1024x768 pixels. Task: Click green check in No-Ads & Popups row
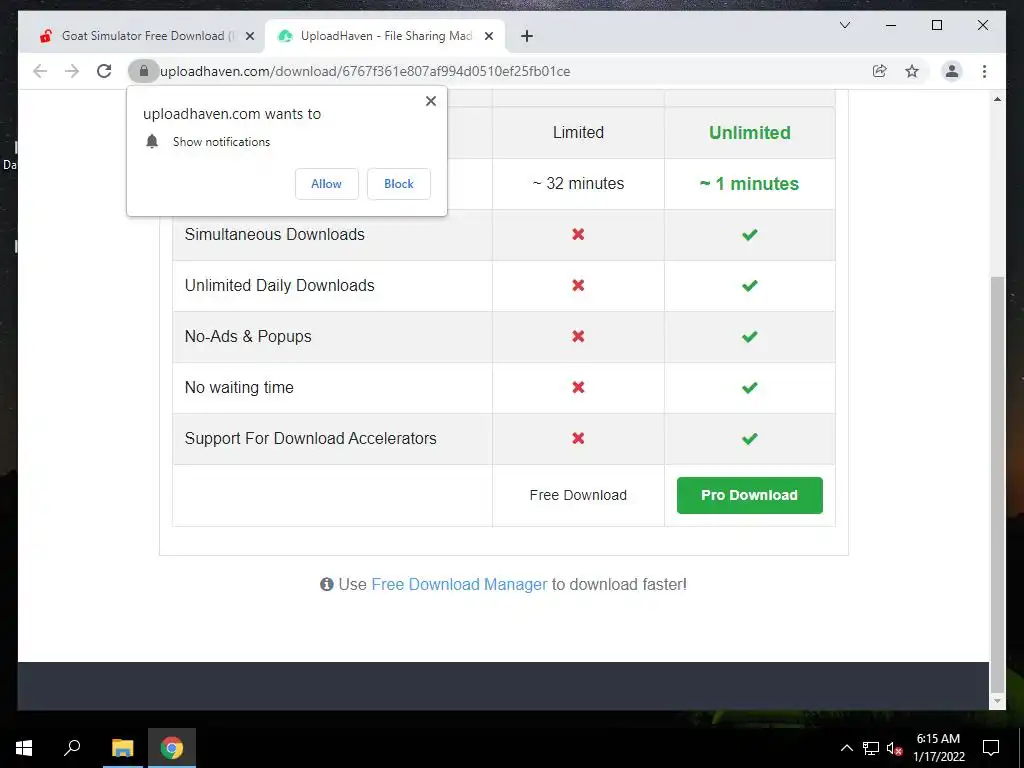pyautogui.click(x=750, y=336)
